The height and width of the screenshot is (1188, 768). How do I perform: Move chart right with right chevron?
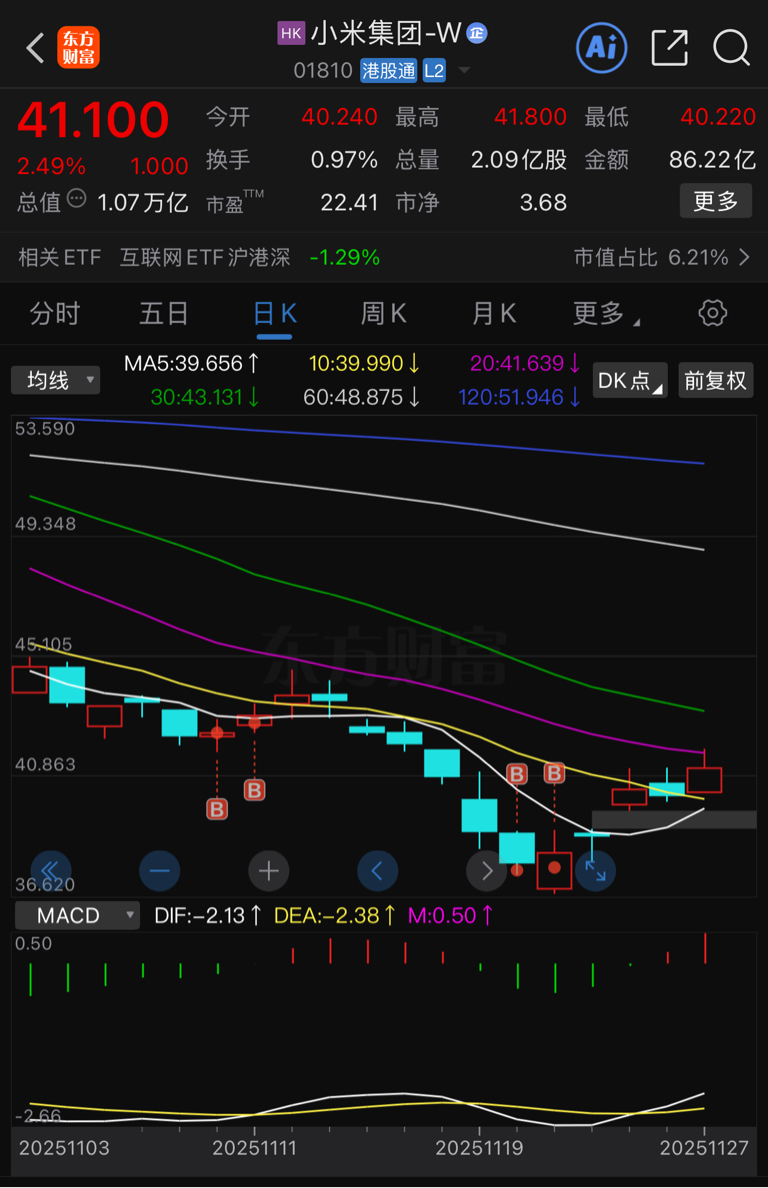coord(486,871)
